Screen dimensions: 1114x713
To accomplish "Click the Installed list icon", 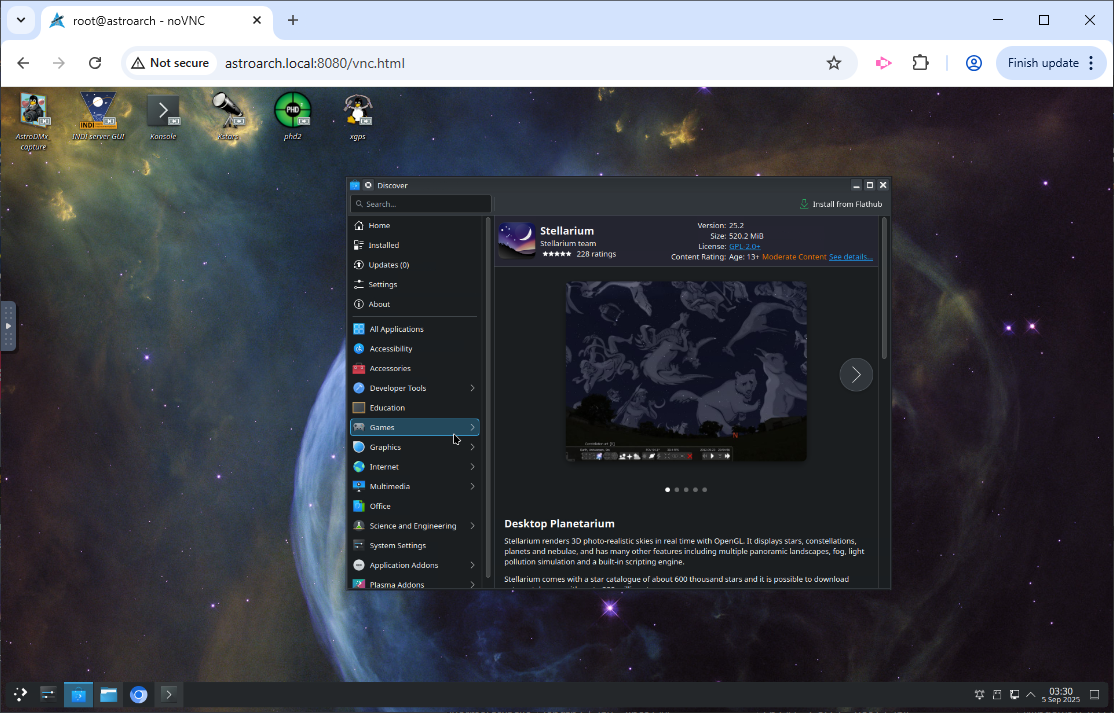I will [359, 245].
